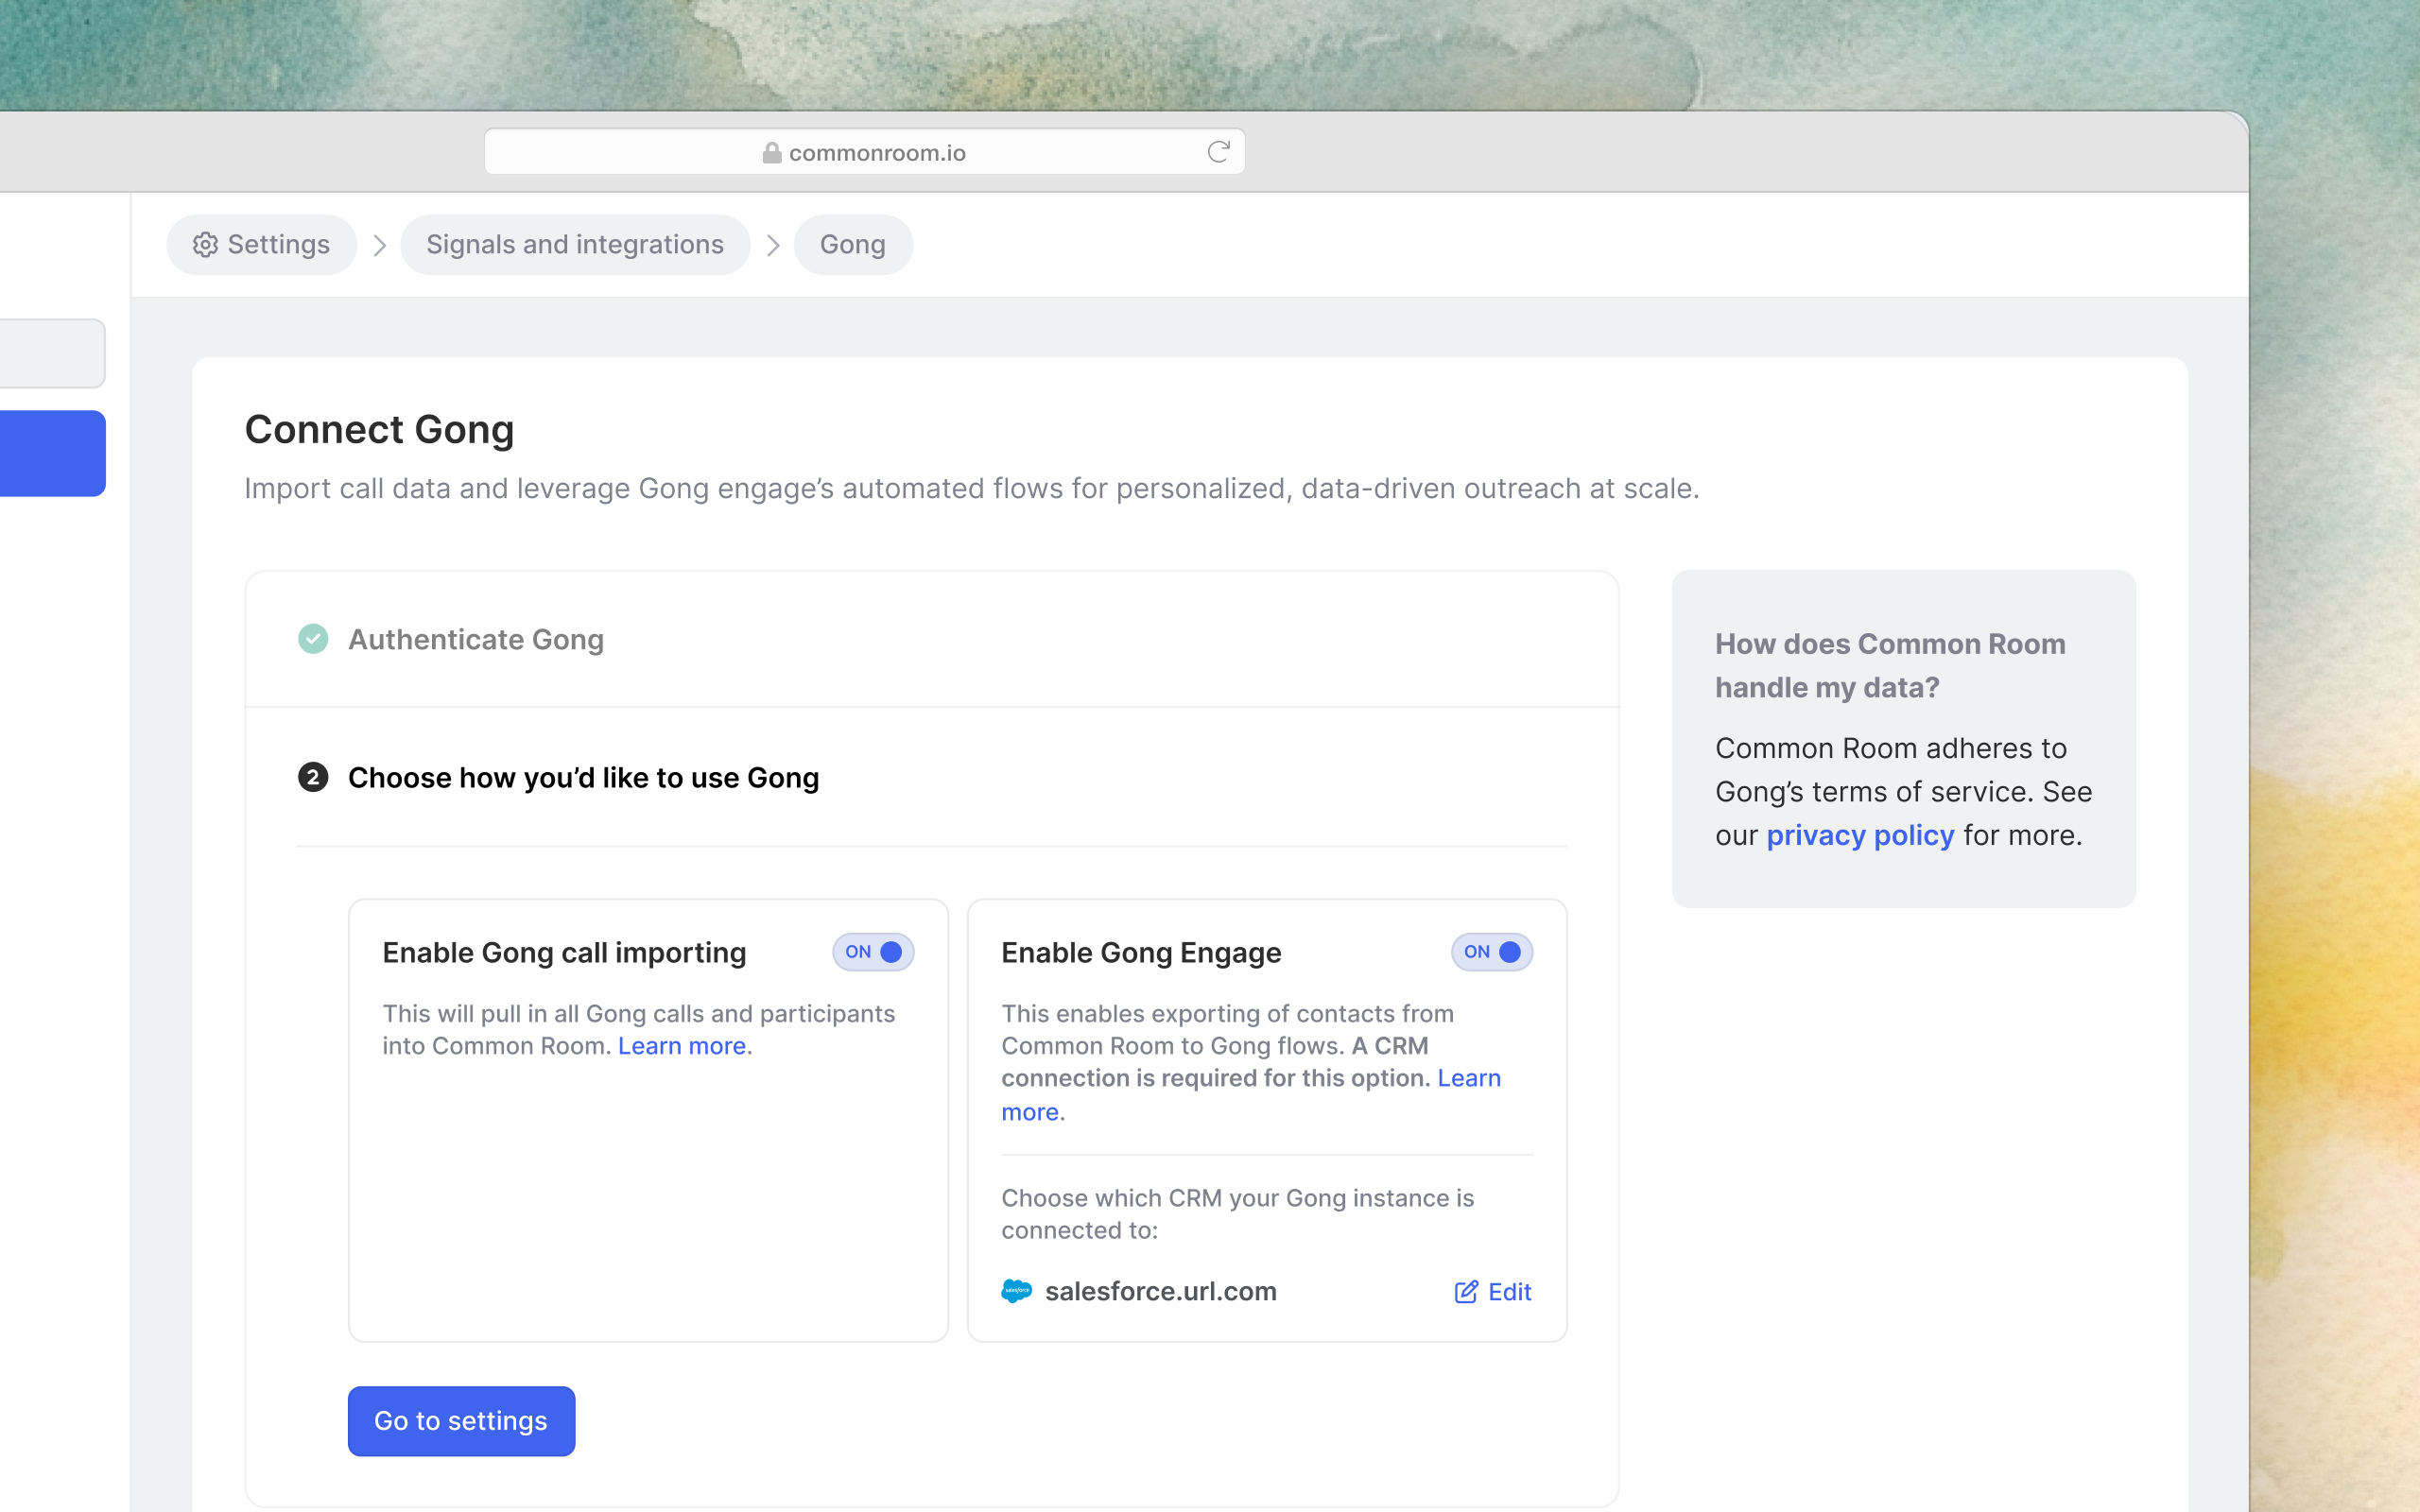Disable the Gong Engage toggle
The height and width of the screenshot is (1512, 2420).
pyautogui.click(x=1491, y=952)
